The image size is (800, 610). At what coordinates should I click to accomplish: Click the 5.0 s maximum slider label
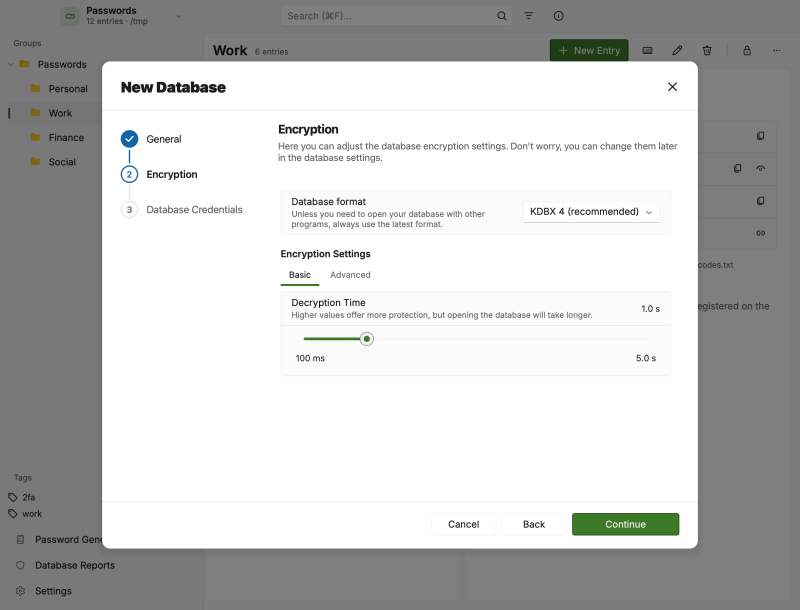[x=646, y=359]
